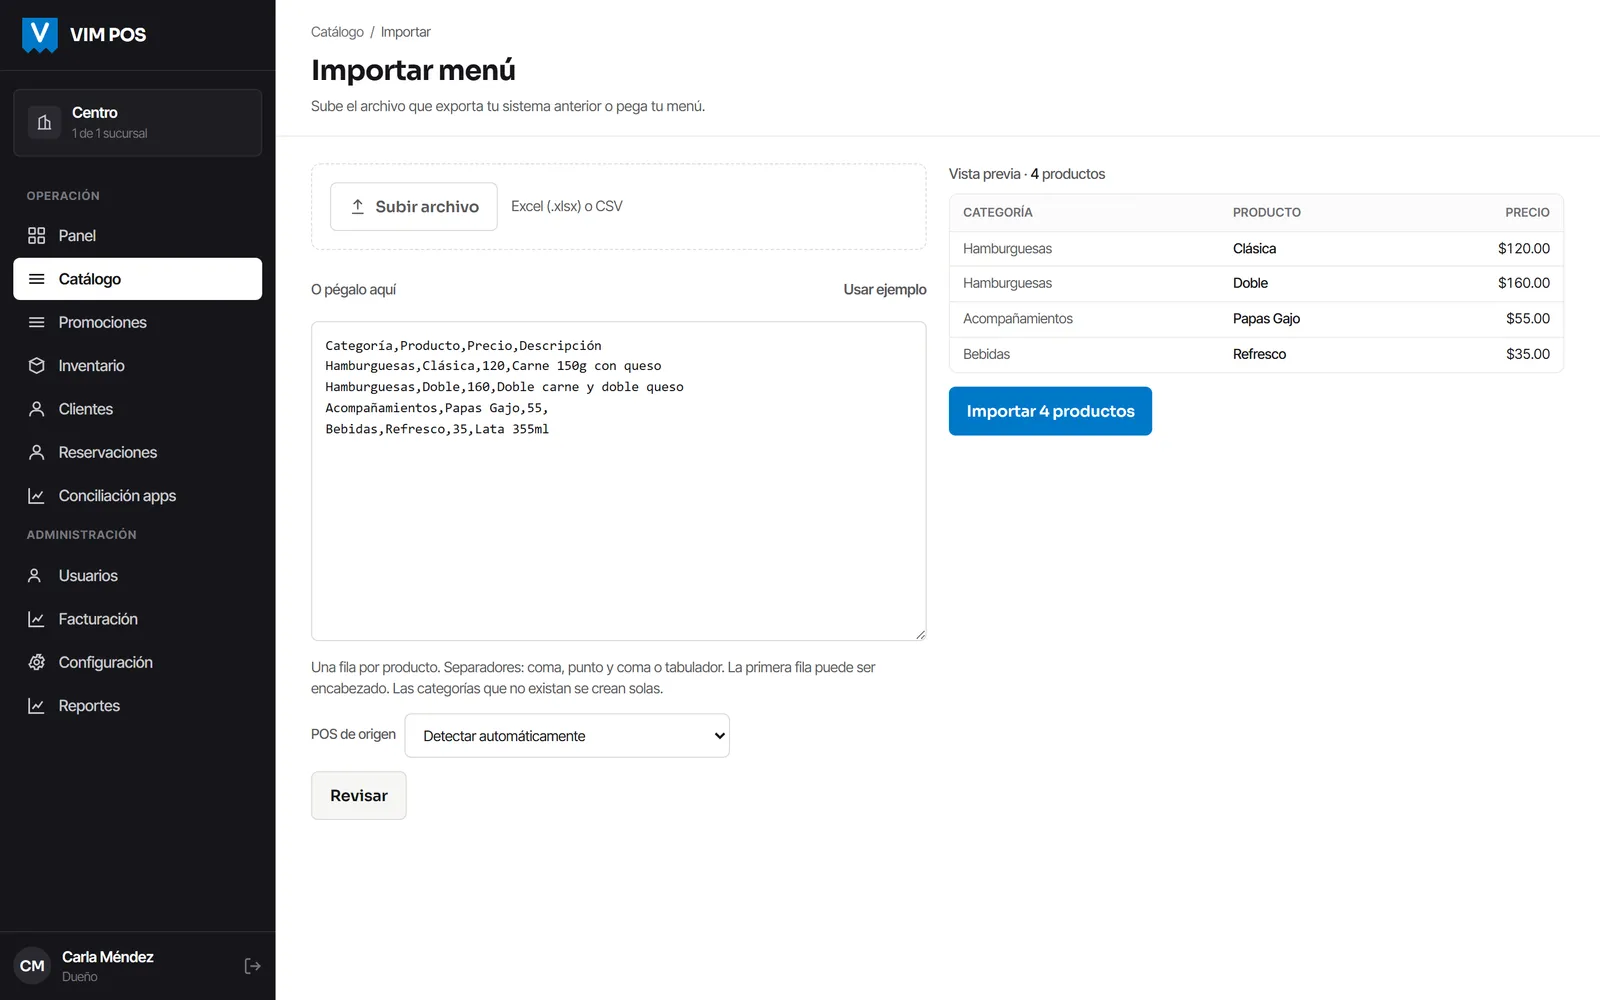Click the Conciliación apps chart icon

(x=37, y=496)
